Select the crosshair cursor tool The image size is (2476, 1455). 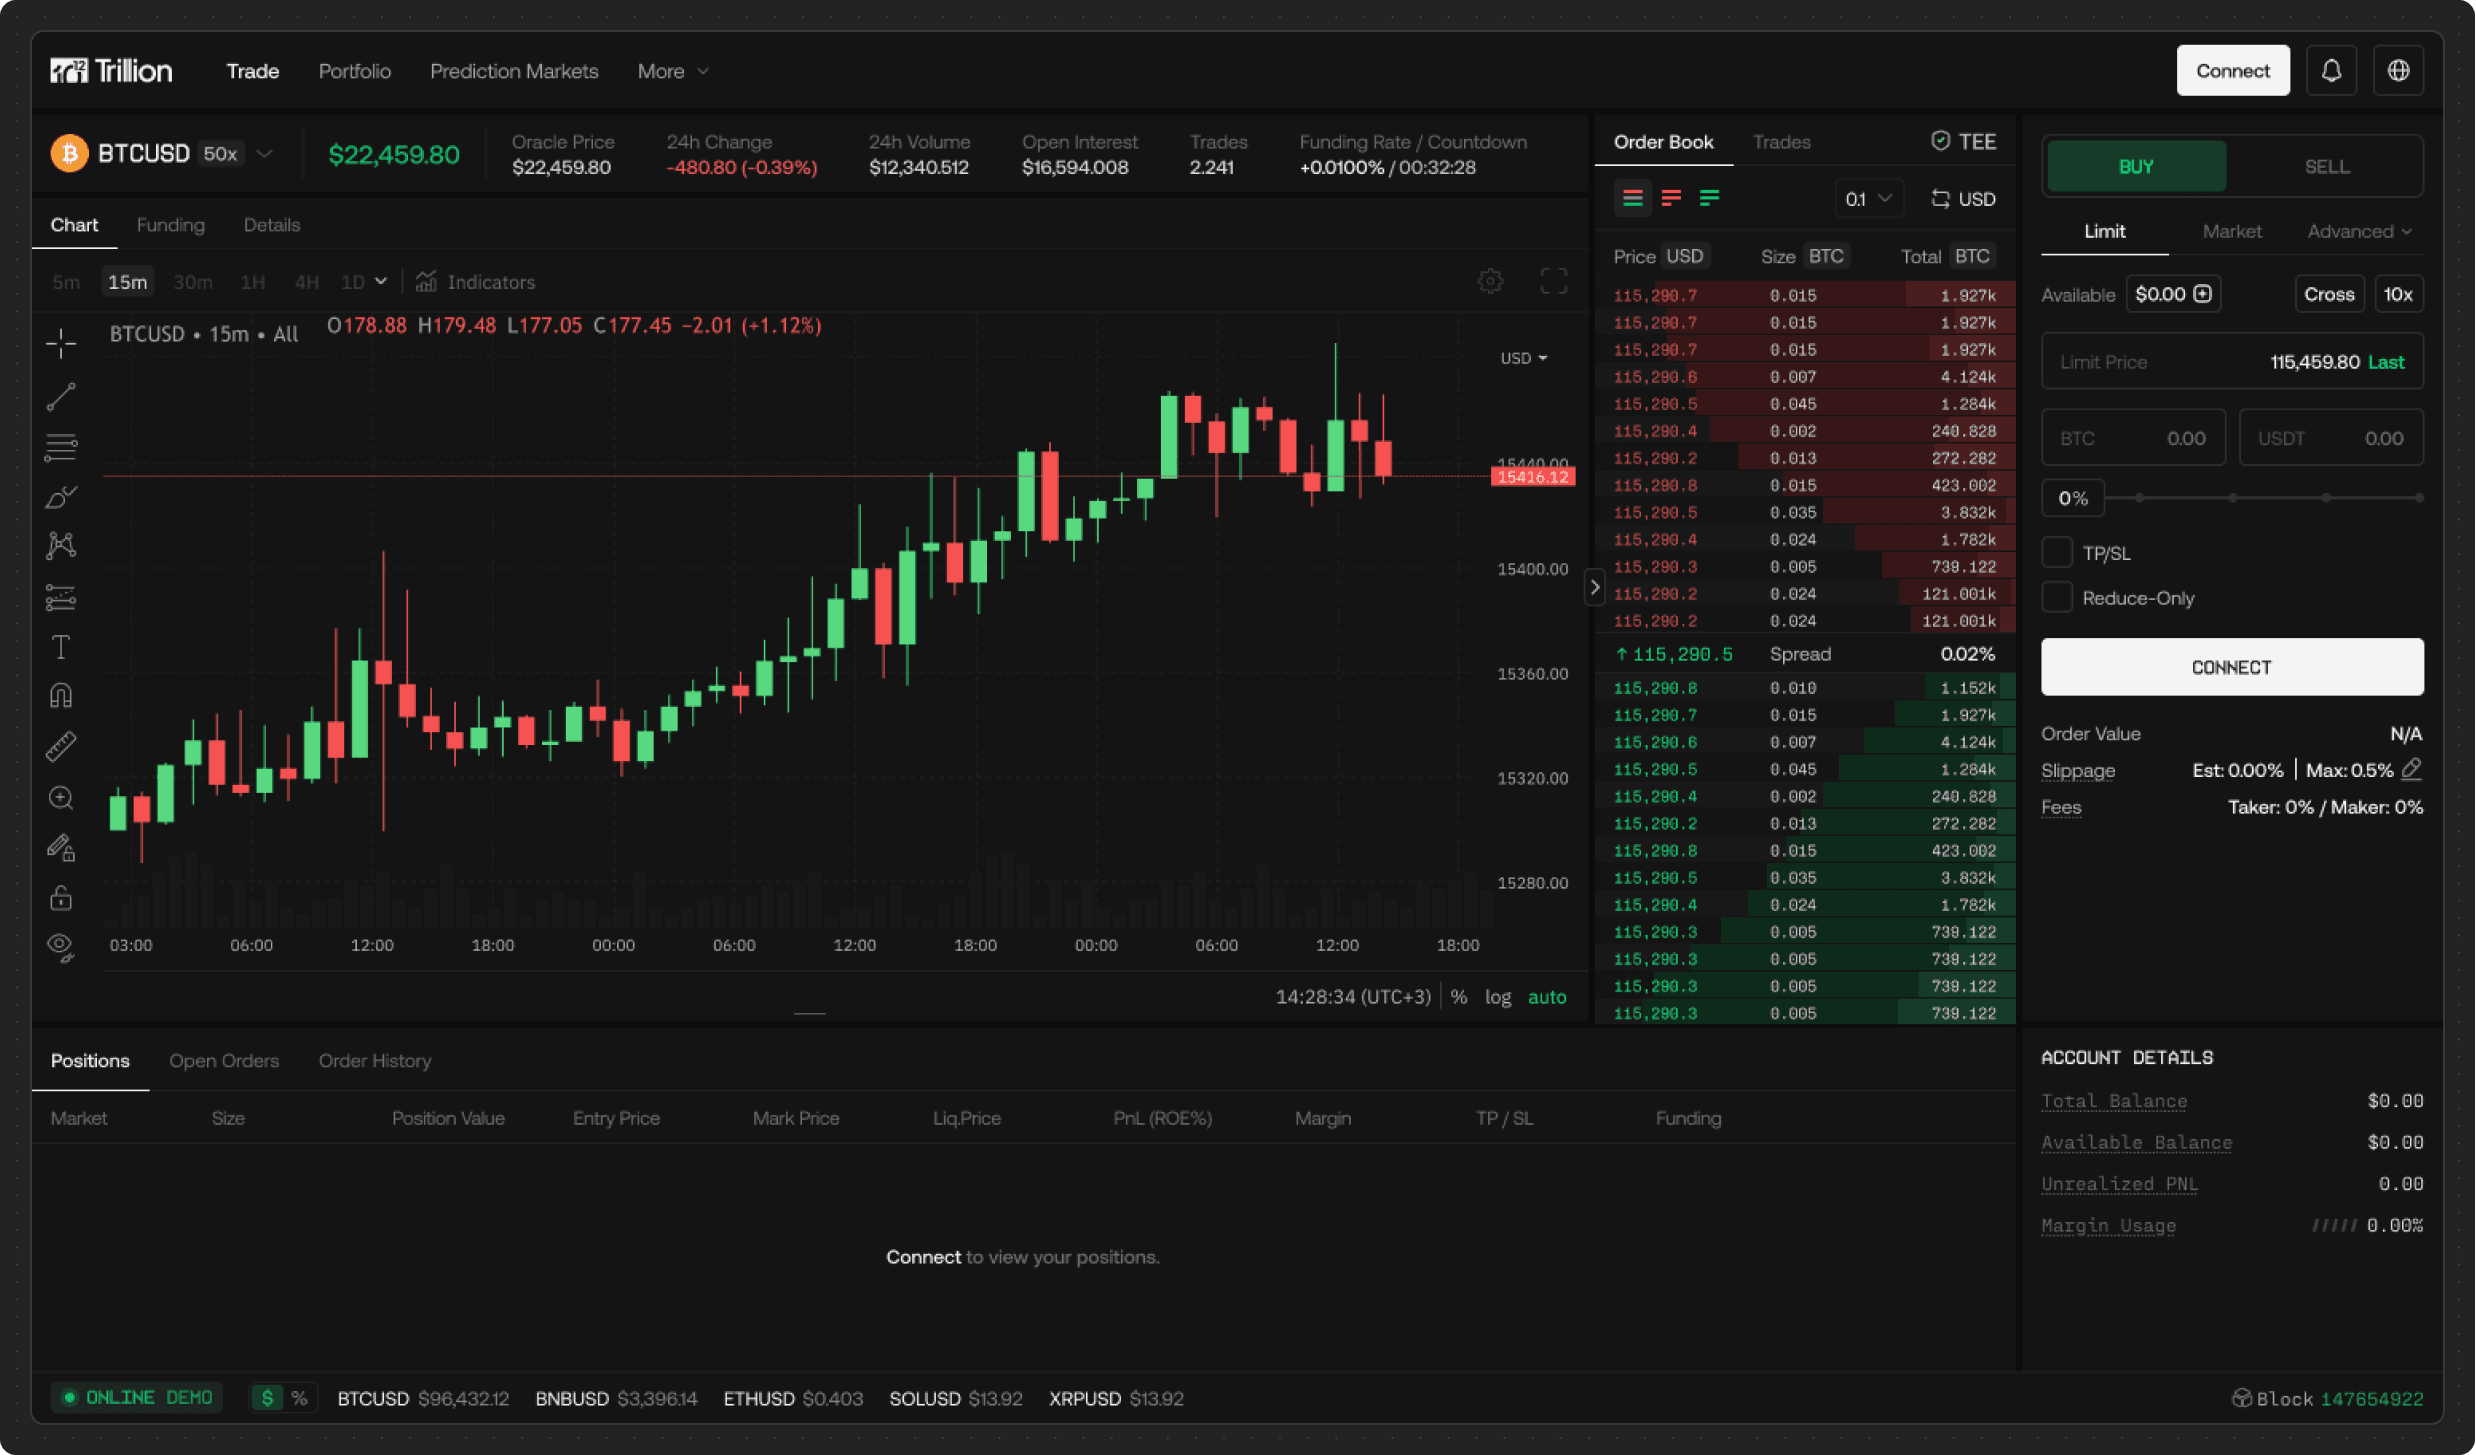pyautogui.click(x=61, y=343)
